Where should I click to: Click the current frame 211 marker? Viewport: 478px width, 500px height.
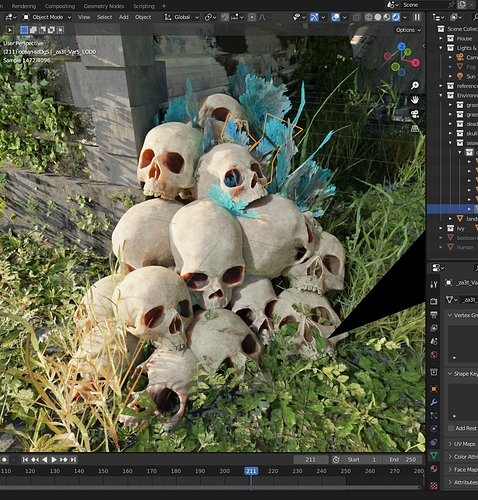click(x=251, y=471)
